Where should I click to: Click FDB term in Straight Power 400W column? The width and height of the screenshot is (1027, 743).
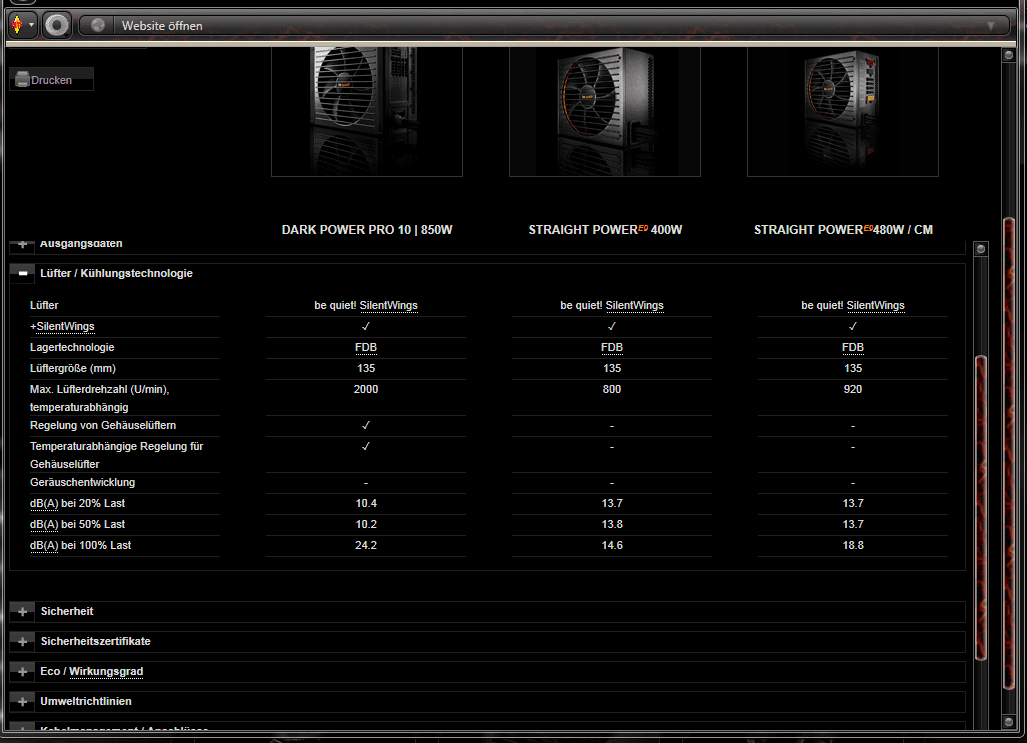[612, 347]
